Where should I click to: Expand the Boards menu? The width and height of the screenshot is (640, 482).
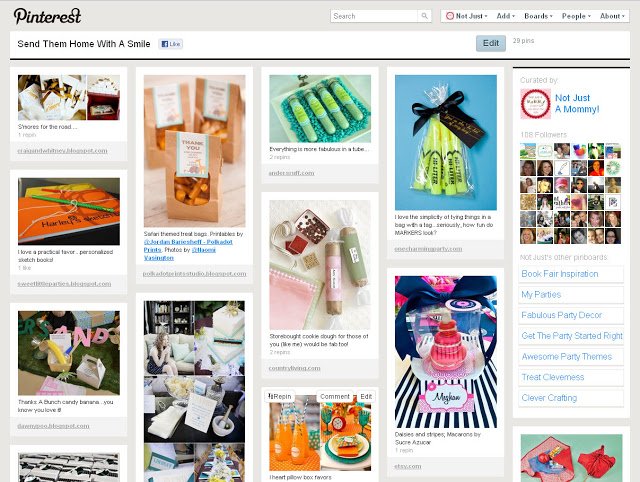538,16
